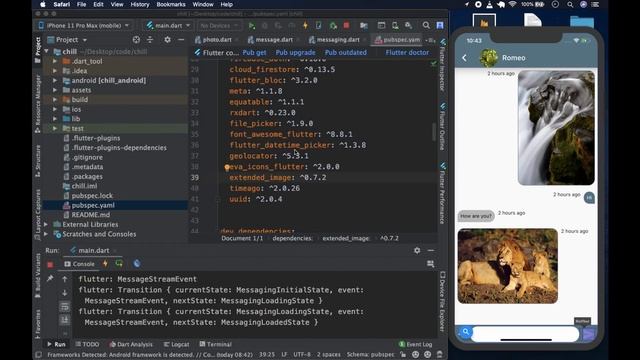This screenshot has height=360, width=640.
Task: Toggle read-only lock icon in status bar
Action: 403,355
